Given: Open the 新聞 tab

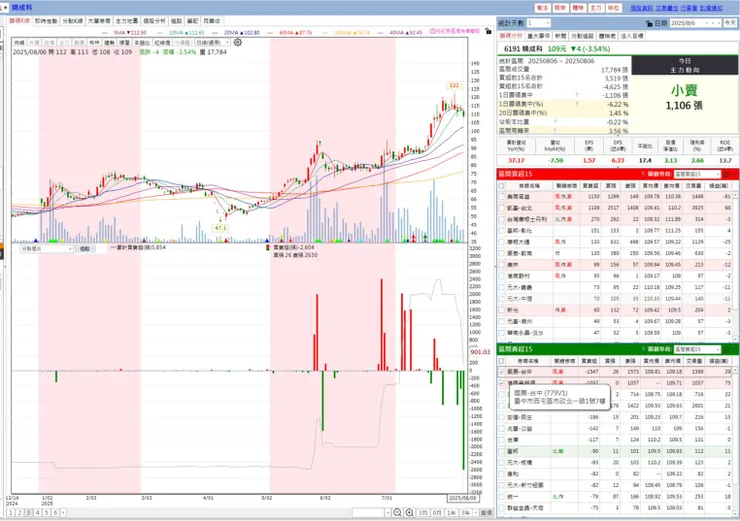Looking at the screenshot, I should click(560, 36).
